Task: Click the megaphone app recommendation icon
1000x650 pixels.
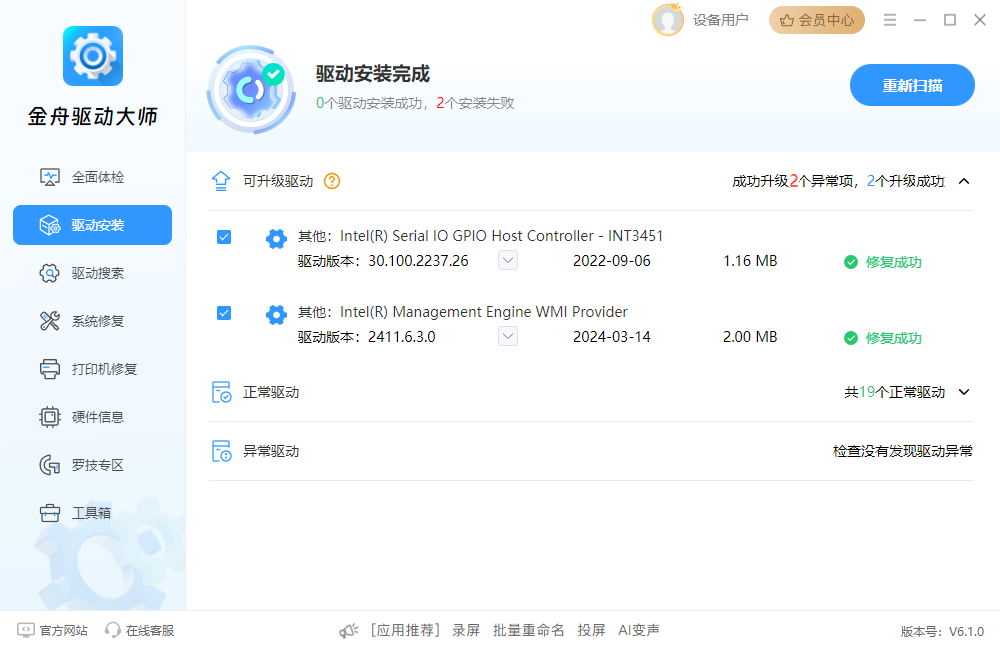Action: 348,631
